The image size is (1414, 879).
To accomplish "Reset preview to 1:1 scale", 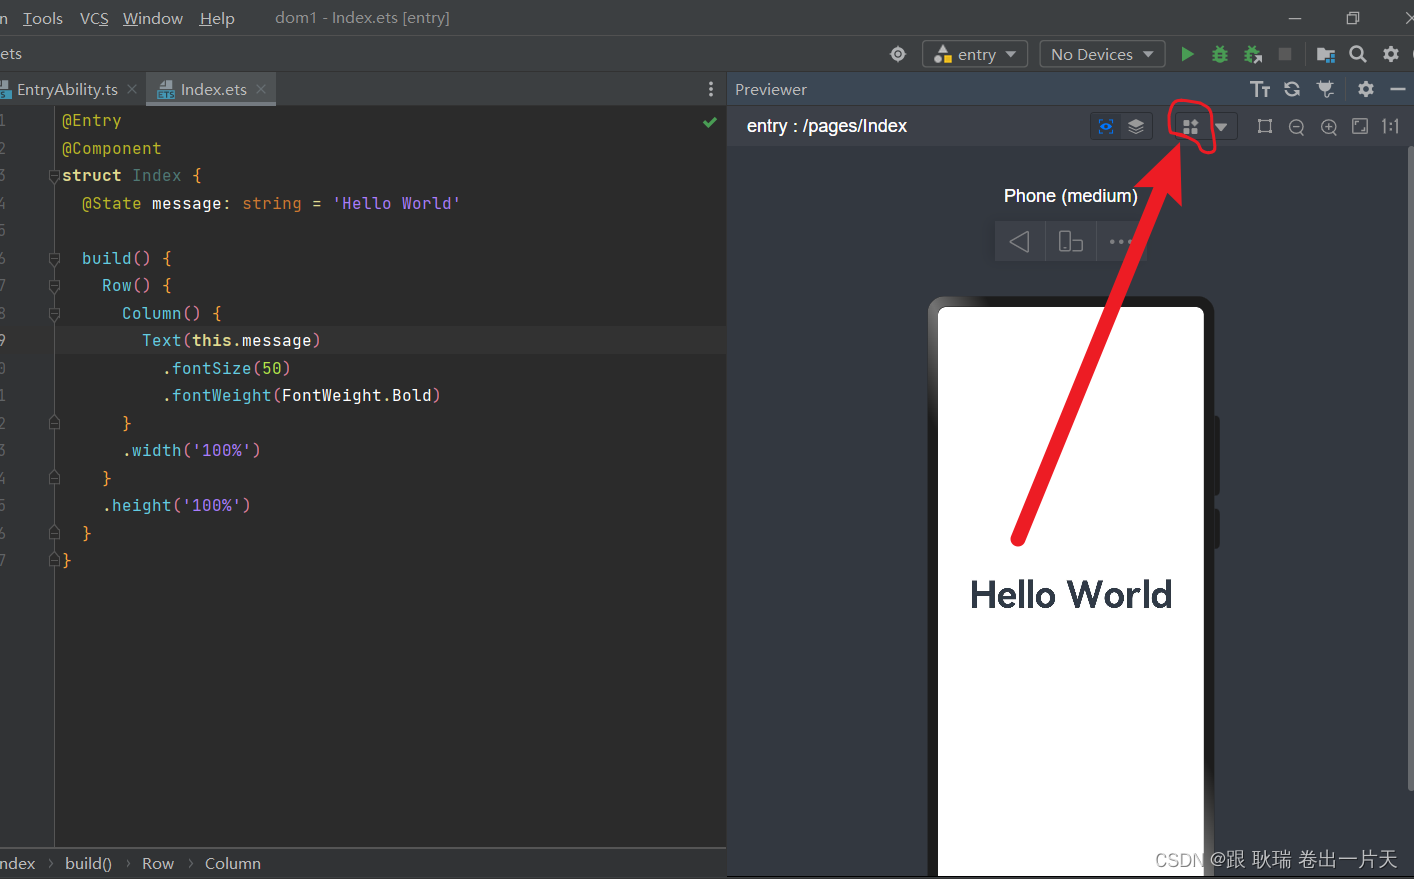I will point(1391,126).
